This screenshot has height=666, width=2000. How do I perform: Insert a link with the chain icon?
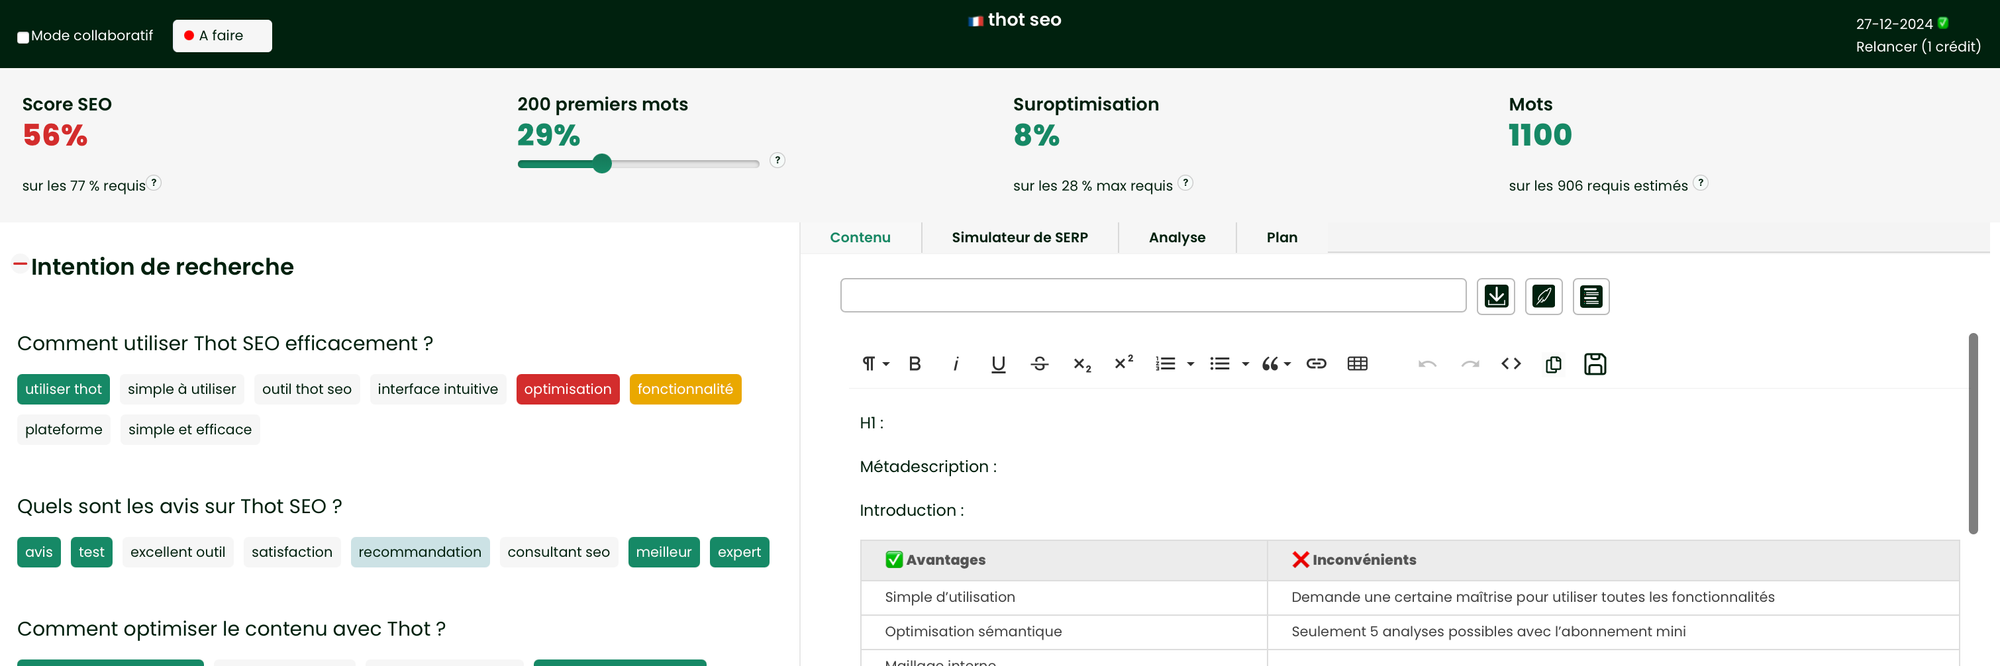[1316, 364]
